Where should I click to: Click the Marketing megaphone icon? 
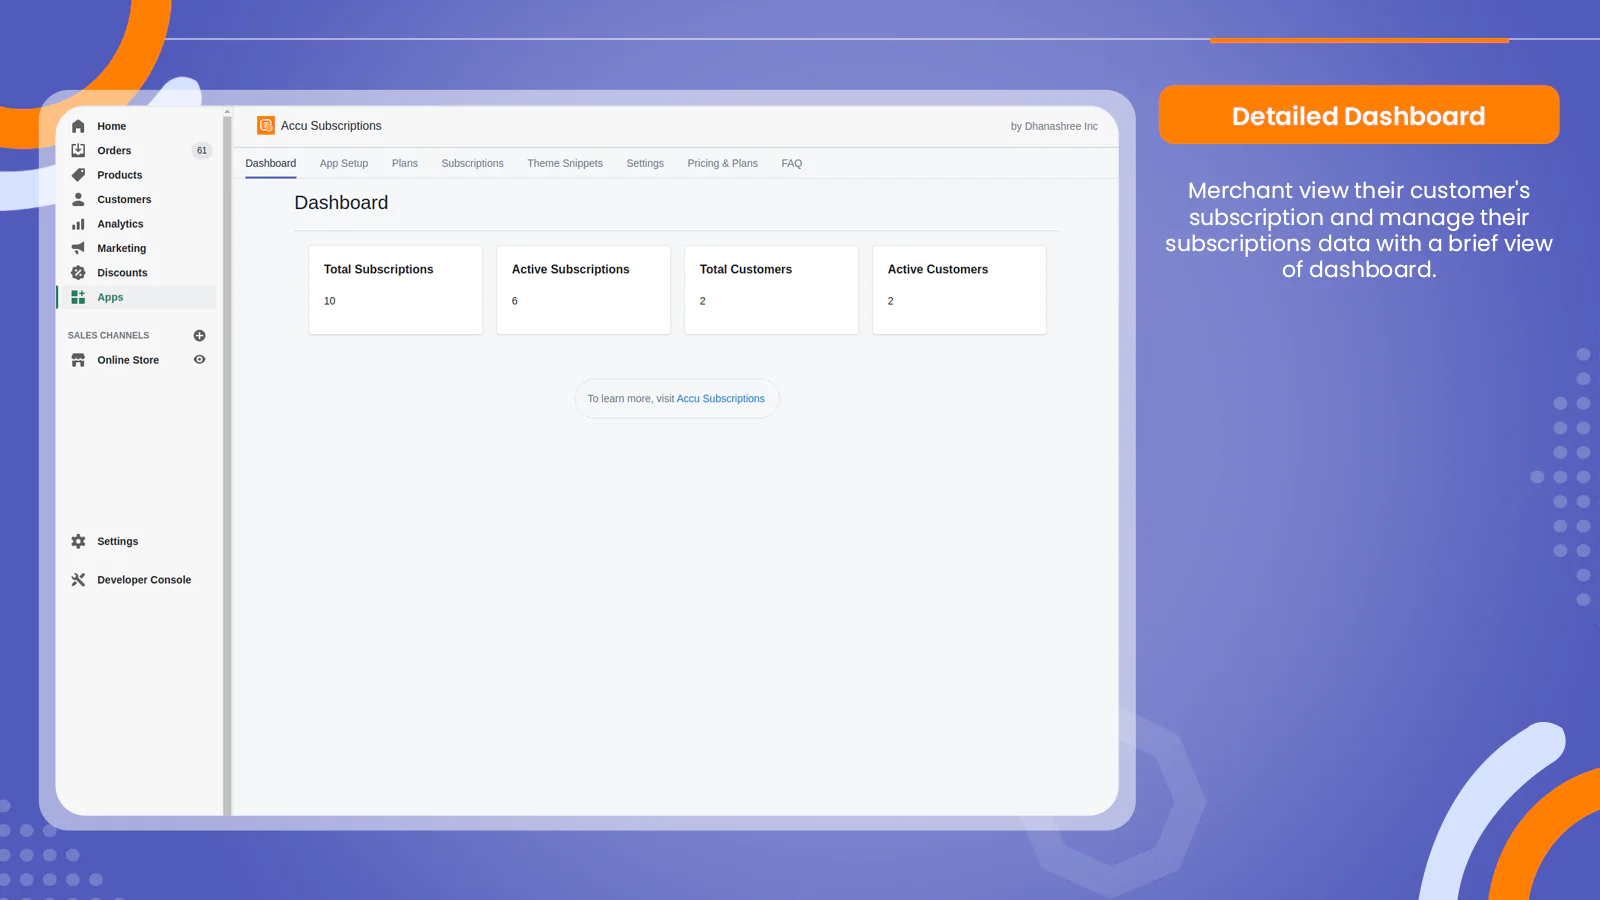click(x=78, y=248)
